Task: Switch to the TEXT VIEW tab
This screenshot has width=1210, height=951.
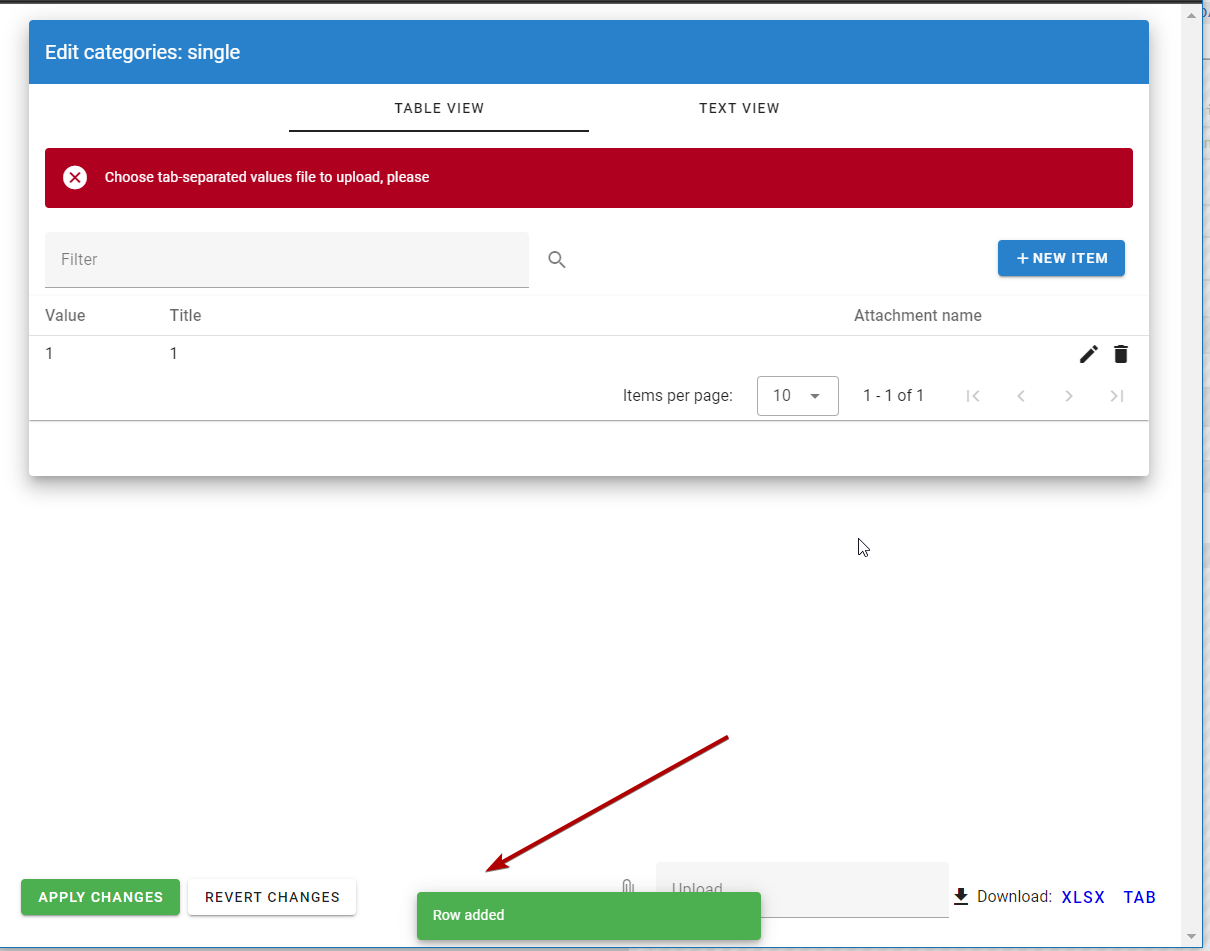Action: [739, 108]
